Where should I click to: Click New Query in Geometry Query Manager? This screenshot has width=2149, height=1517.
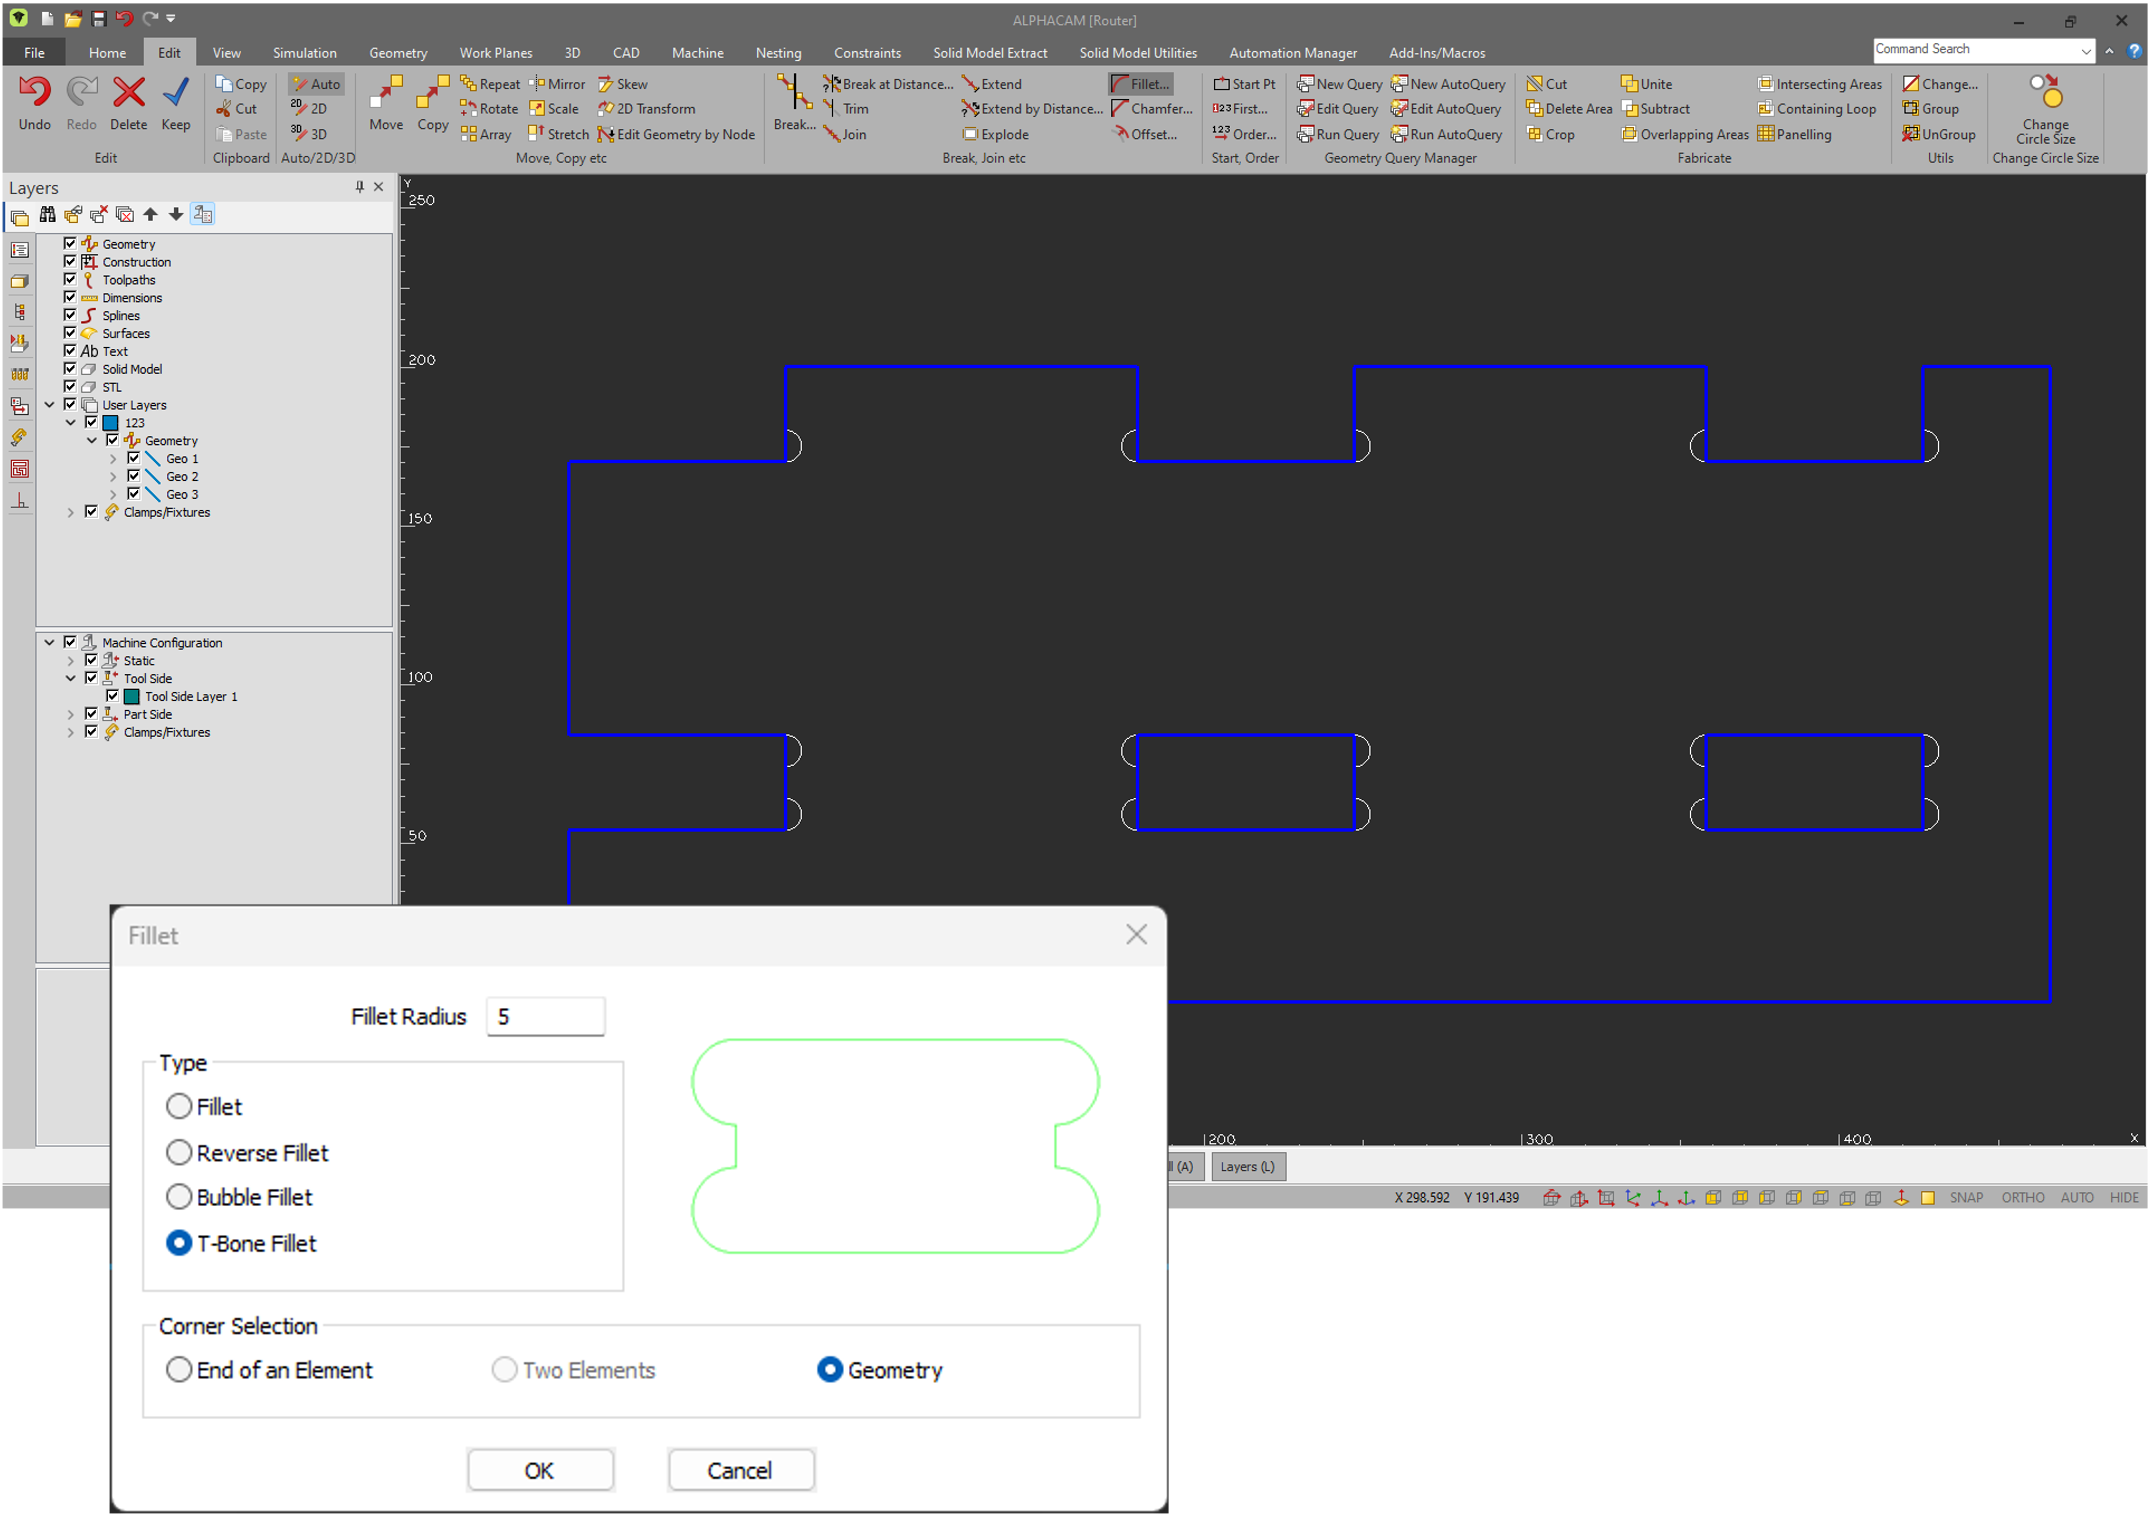tap(1339, 84)
